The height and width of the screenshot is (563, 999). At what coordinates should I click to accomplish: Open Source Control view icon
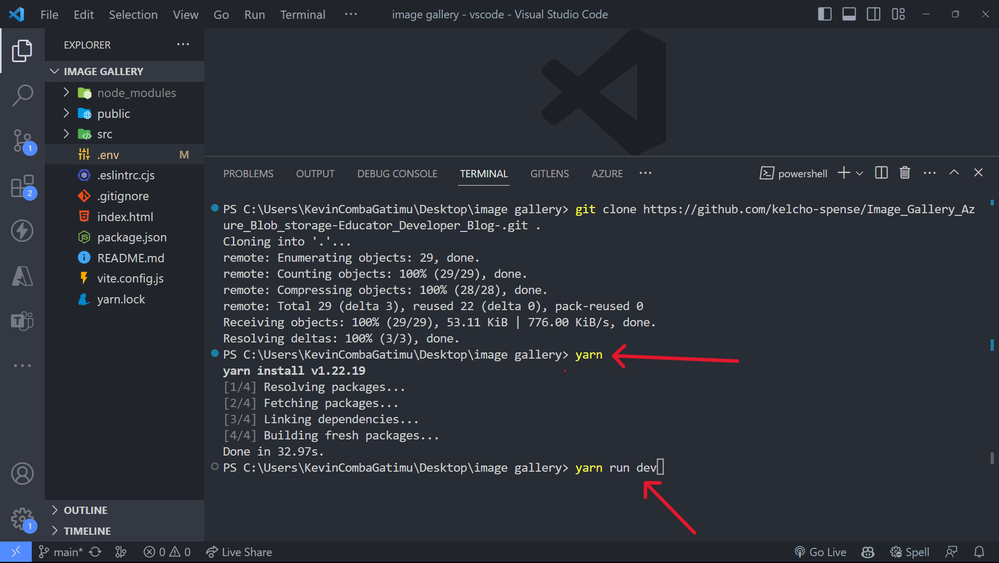(x=24, y=141)
